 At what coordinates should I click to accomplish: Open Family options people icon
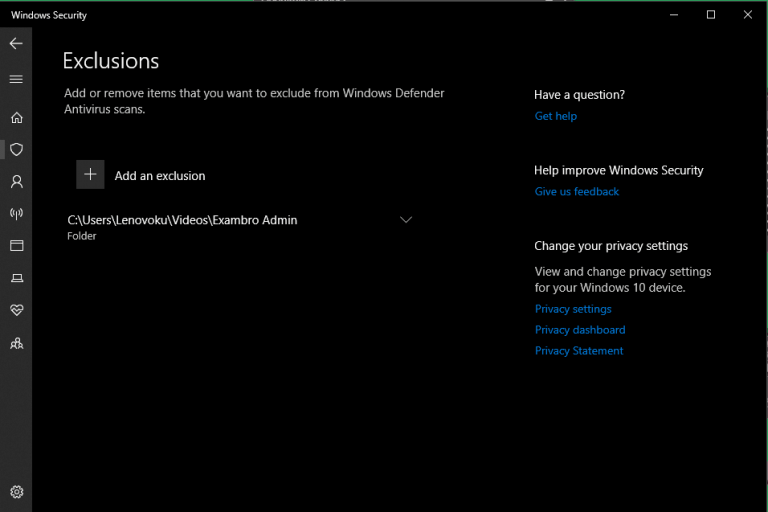[17, 343]
